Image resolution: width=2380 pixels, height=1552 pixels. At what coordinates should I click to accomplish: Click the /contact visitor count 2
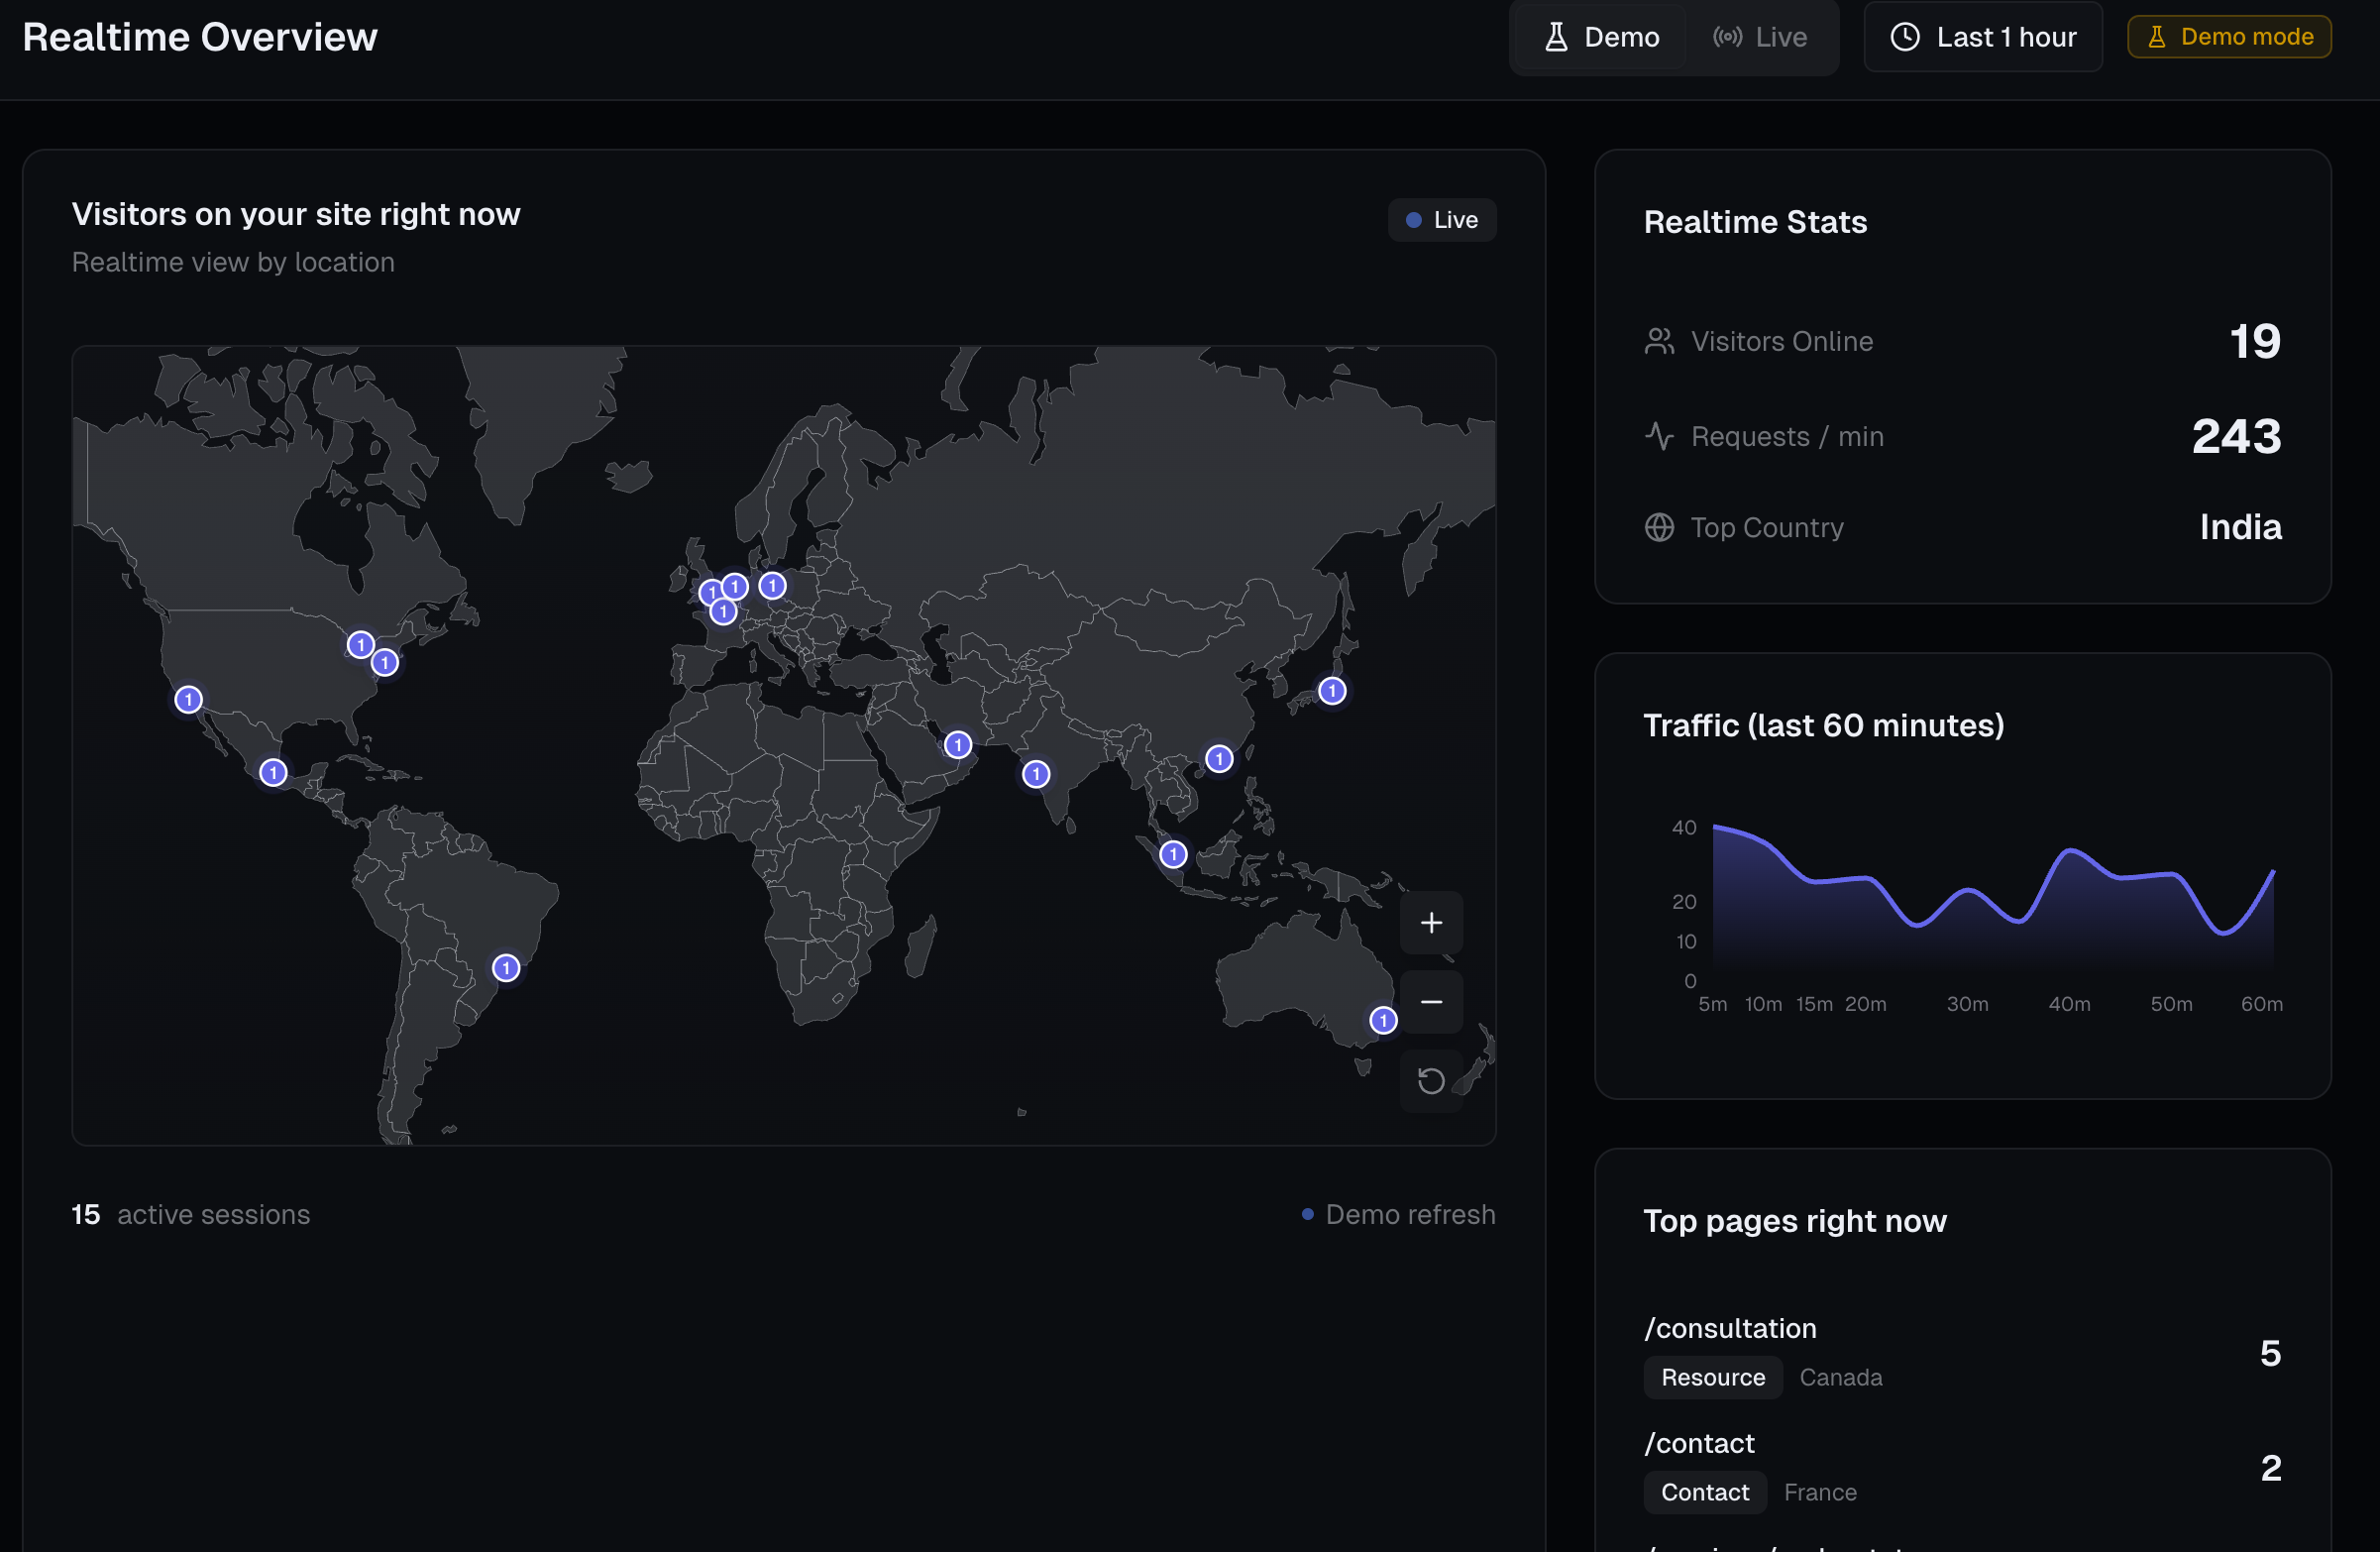coord(2270,1468)
